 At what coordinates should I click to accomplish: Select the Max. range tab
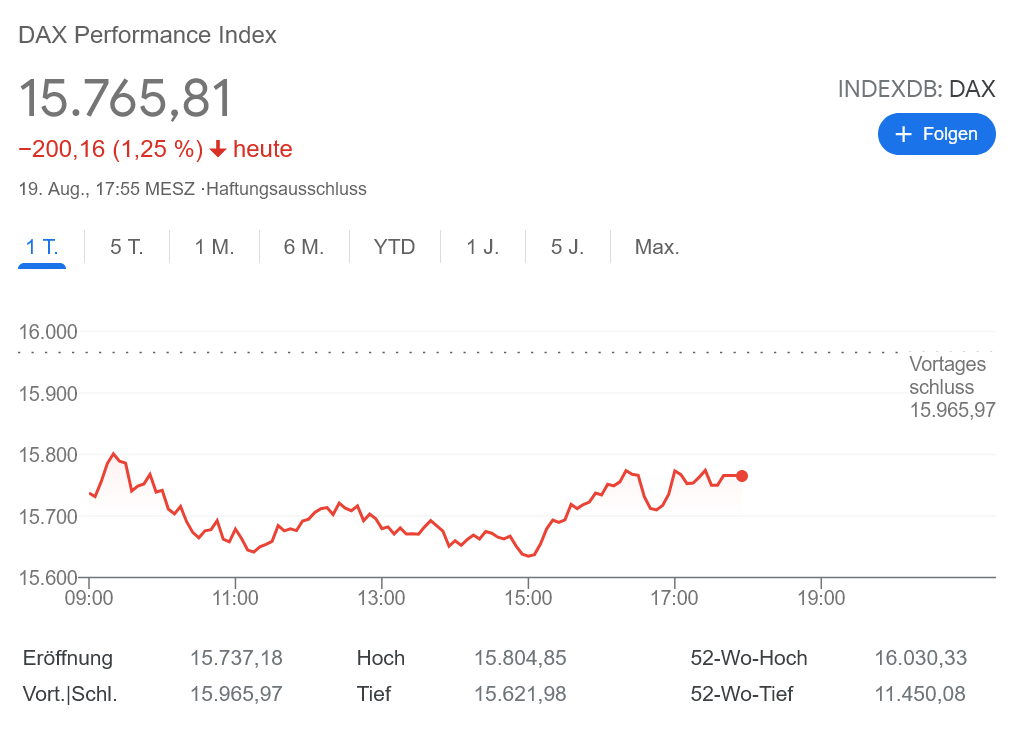[657, 247]
